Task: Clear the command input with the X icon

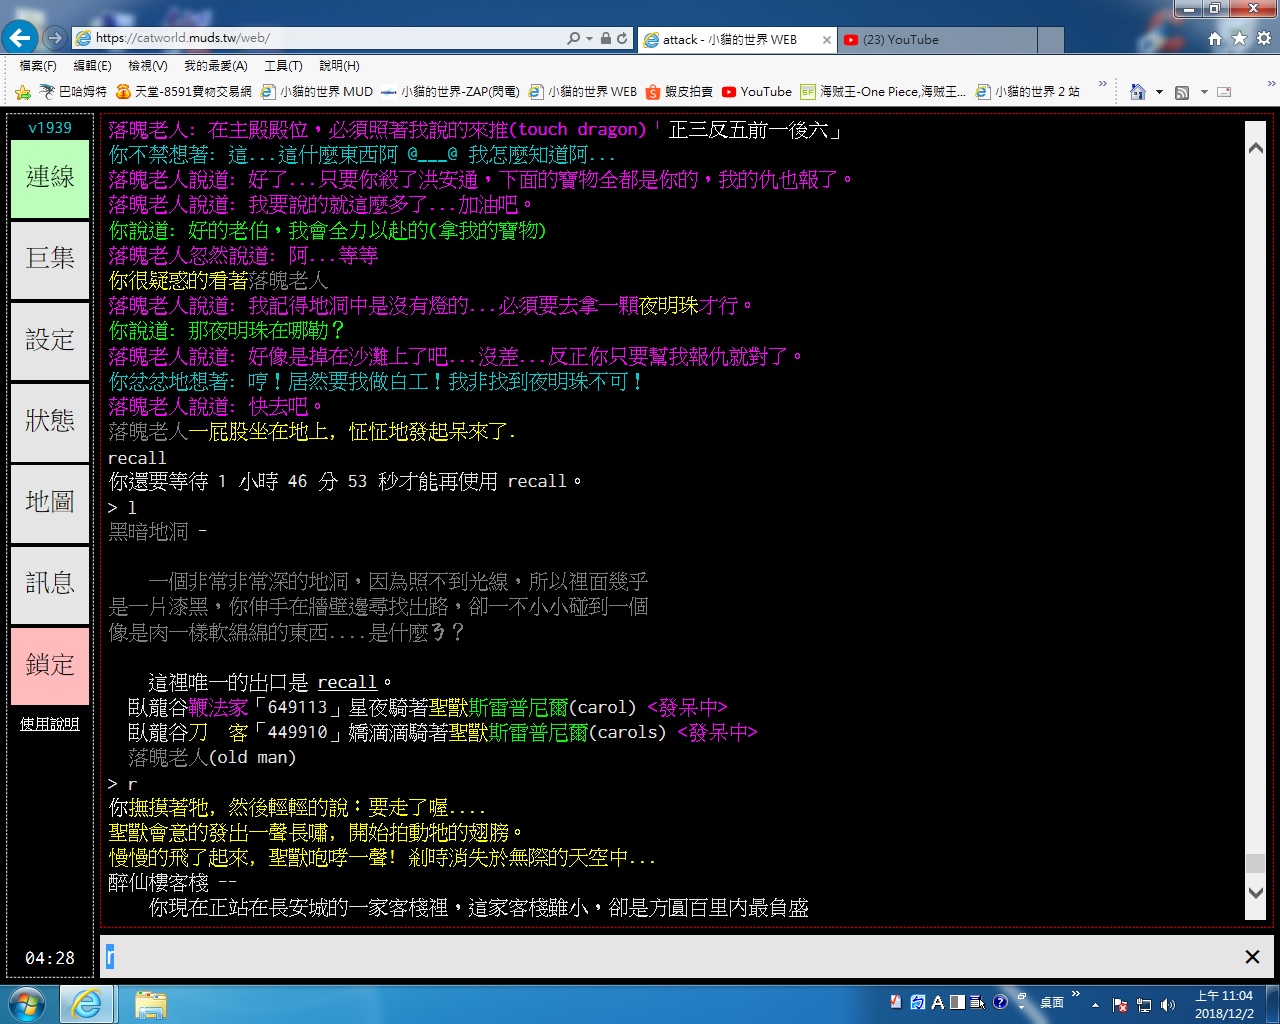Action: click(1252, 957)
